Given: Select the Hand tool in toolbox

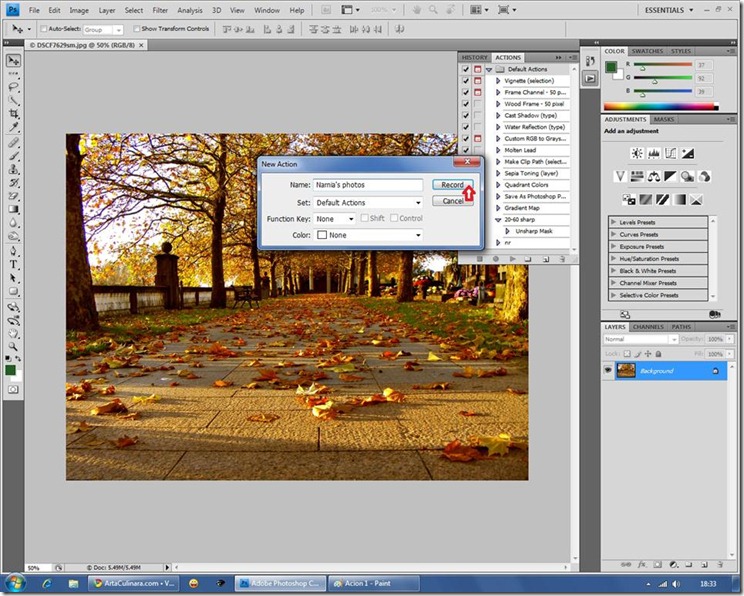Looking at the screenshot, I should [x=13, y=333].
